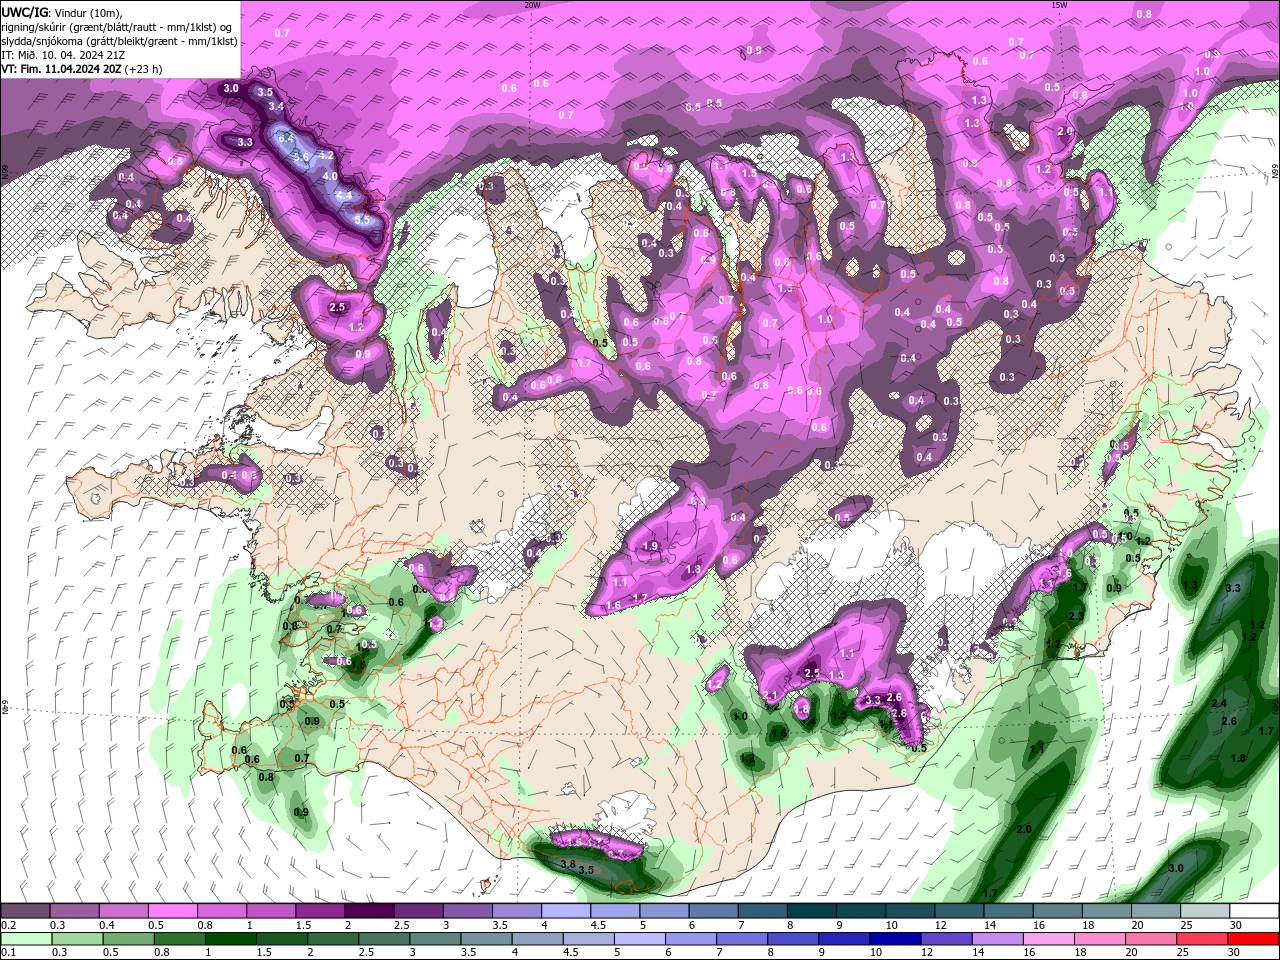Click the 4.4 snowfall value label
Screen dimensions: 1280x960
tap(345, 195)
